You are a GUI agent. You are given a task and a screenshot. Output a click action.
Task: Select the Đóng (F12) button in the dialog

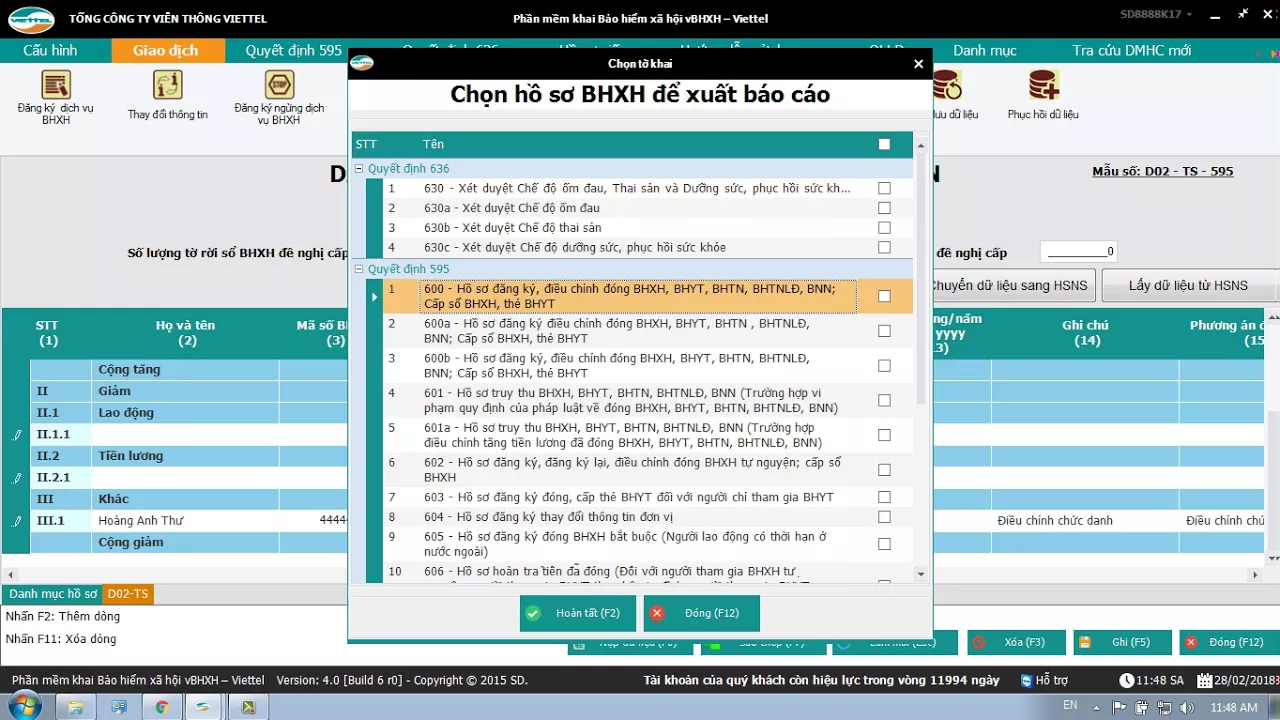(x=702, y=613)
